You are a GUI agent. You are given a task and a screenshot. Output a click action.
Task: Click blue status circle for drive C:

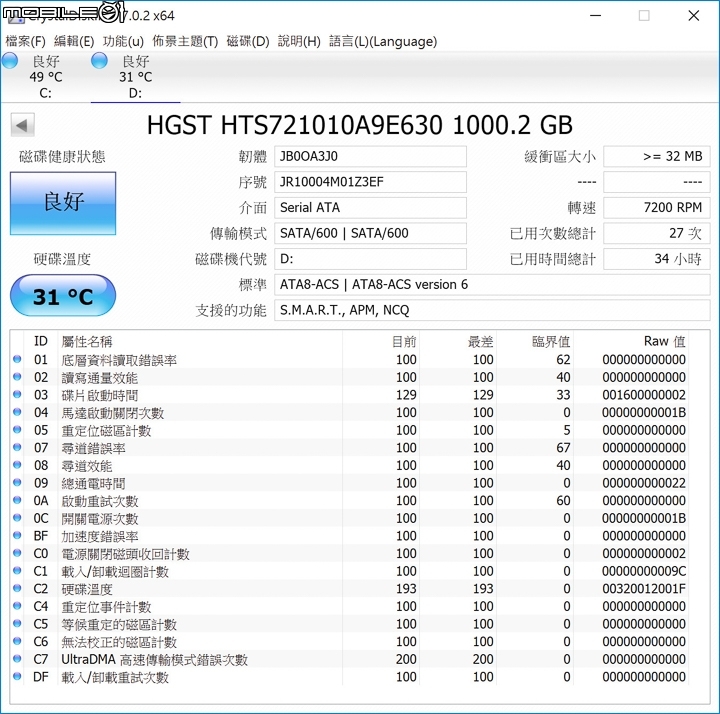coord(10,61)
